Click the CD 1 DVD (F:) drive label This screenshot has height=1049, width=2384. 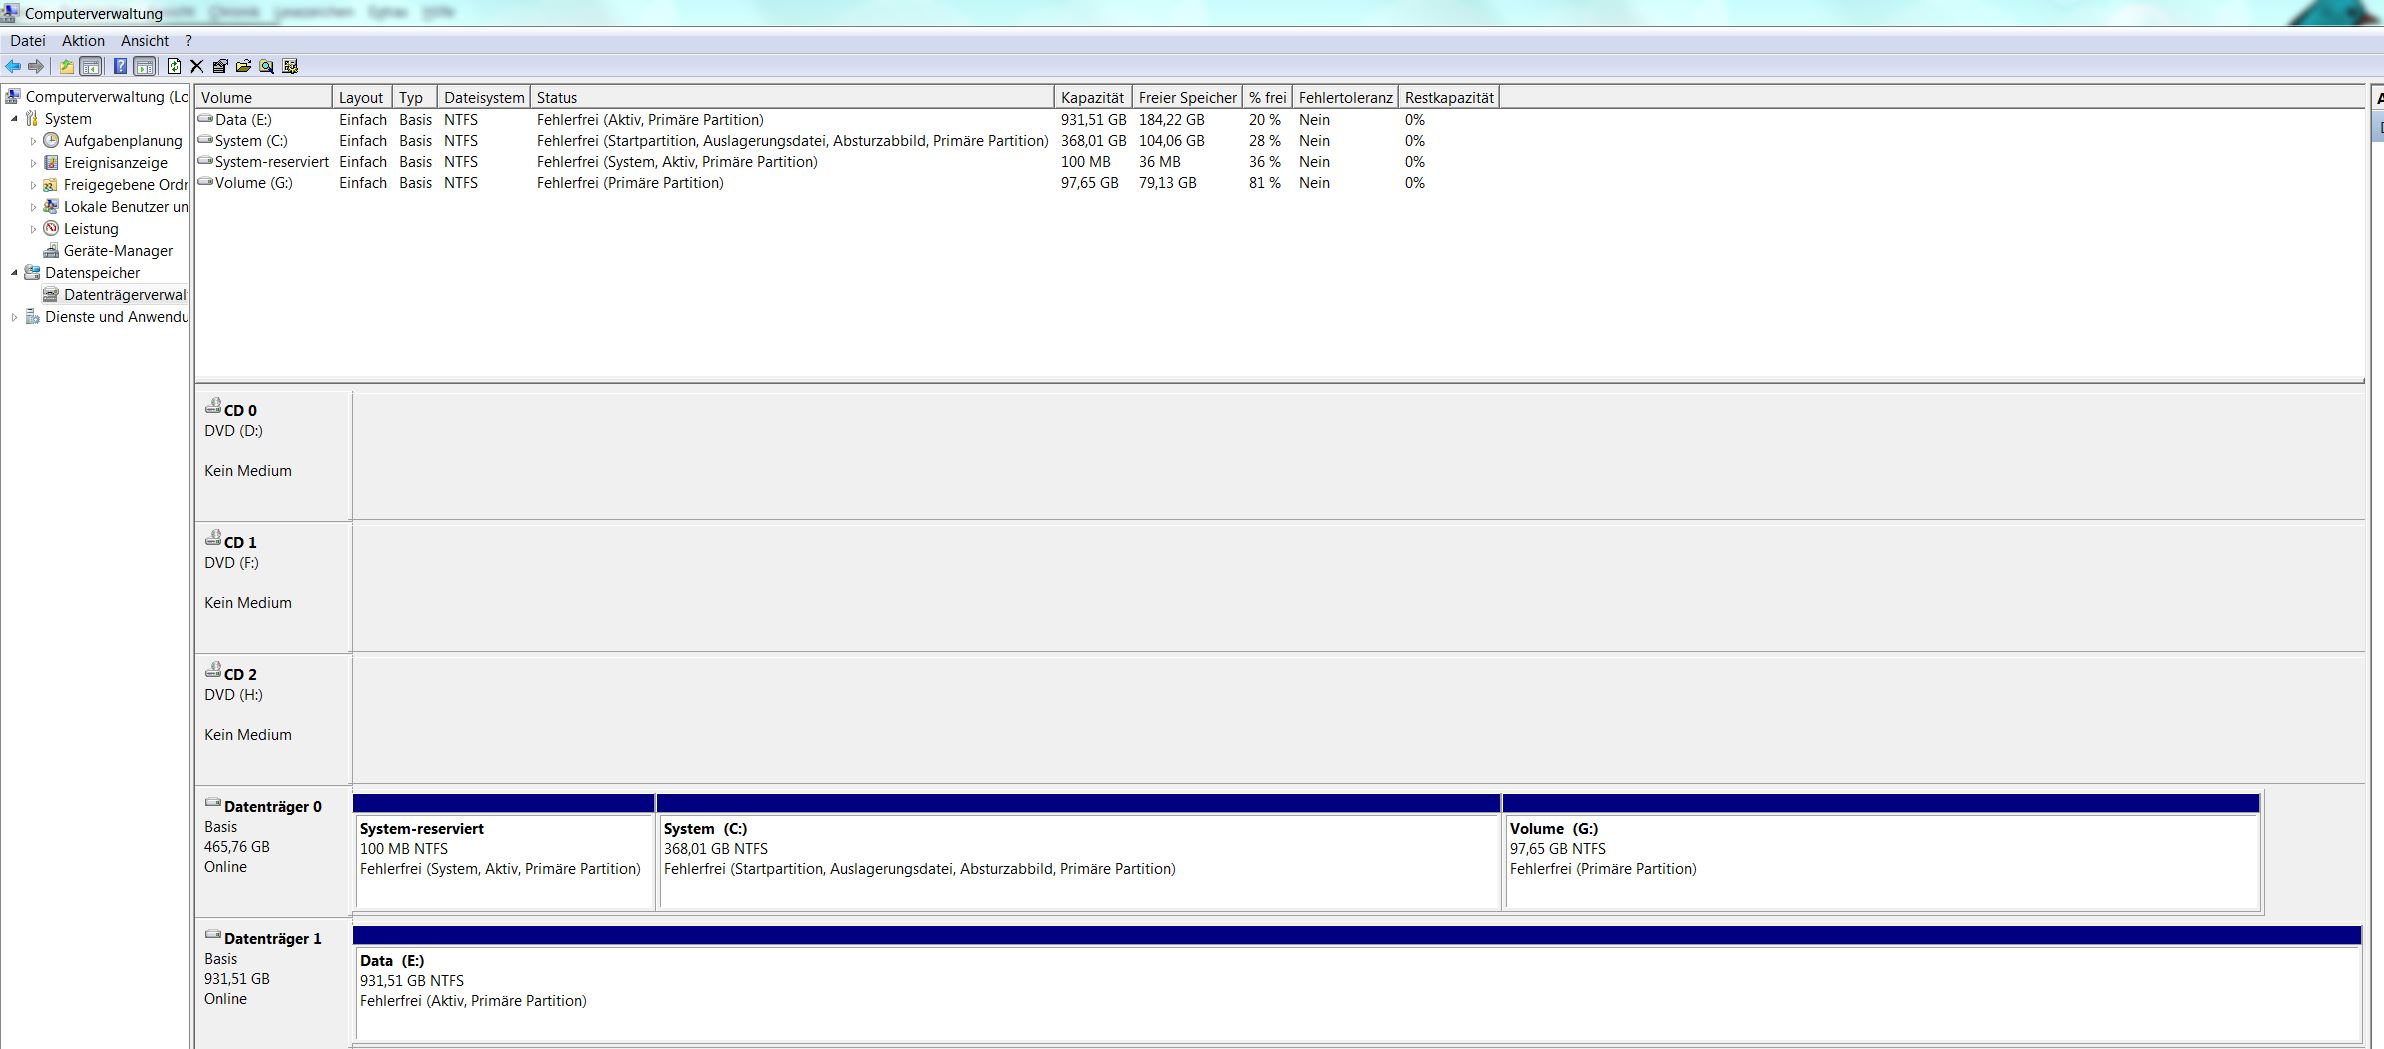[273, 587]
